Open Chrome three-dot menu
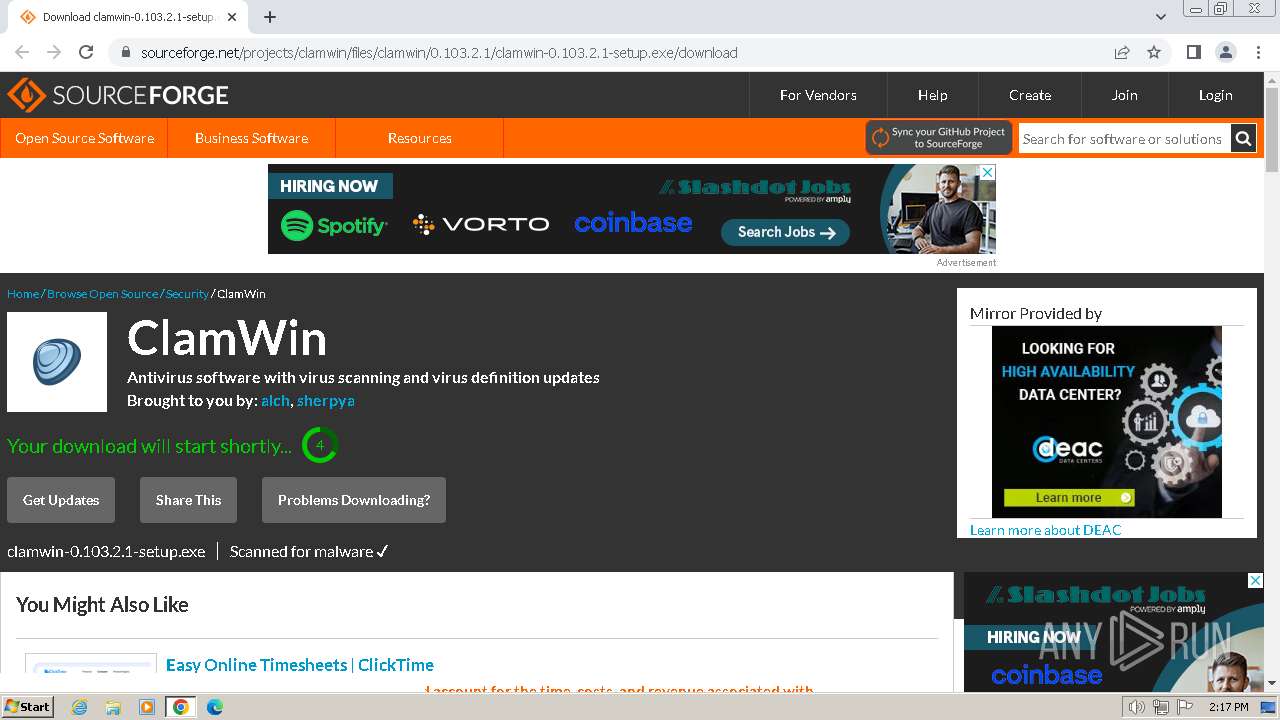 pyautogui.click(x=1258, y=53)
